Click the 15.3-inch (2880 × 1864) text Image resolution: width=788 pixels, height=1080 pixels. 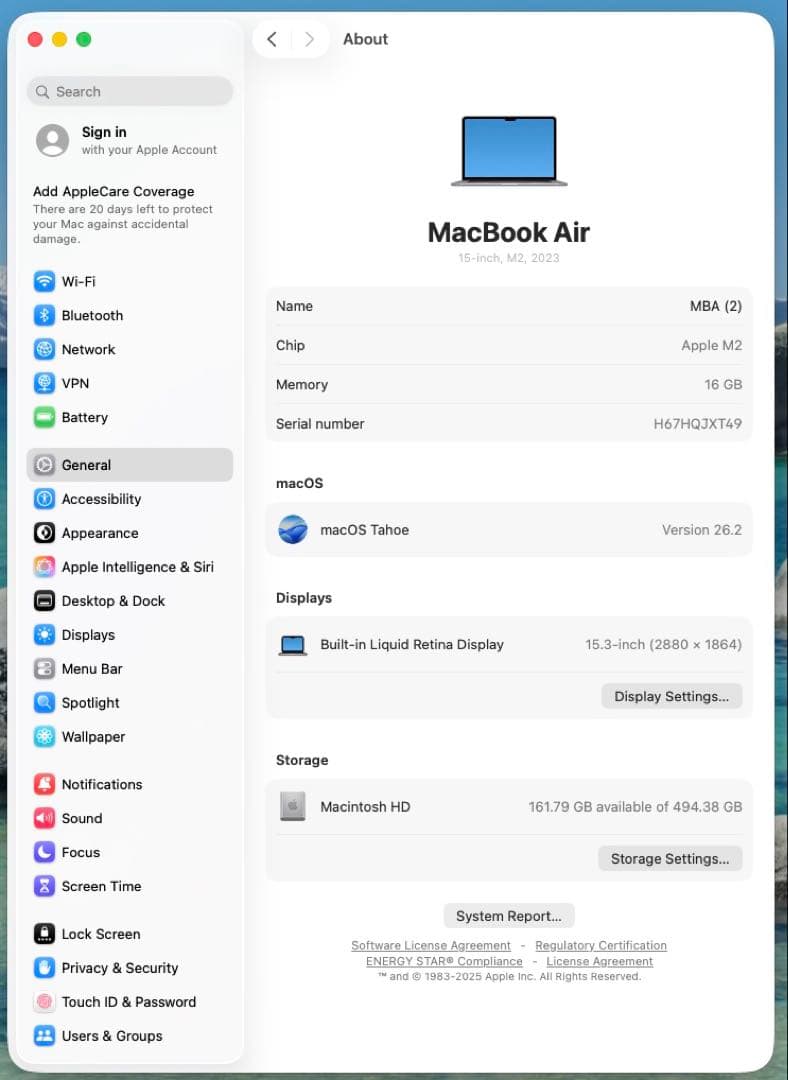coord(663,645)
